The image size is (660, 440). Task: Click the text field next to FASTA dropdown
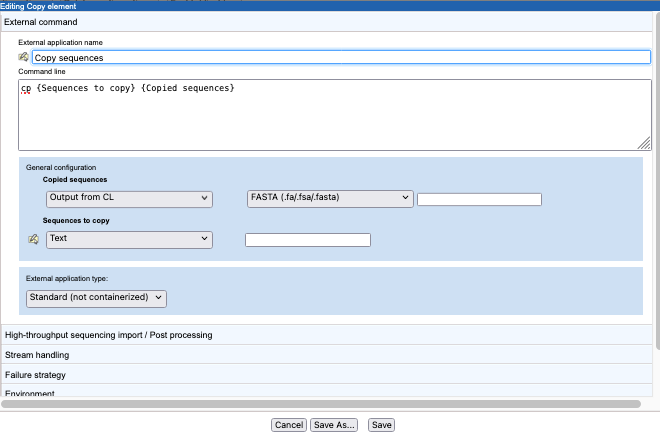479,199
